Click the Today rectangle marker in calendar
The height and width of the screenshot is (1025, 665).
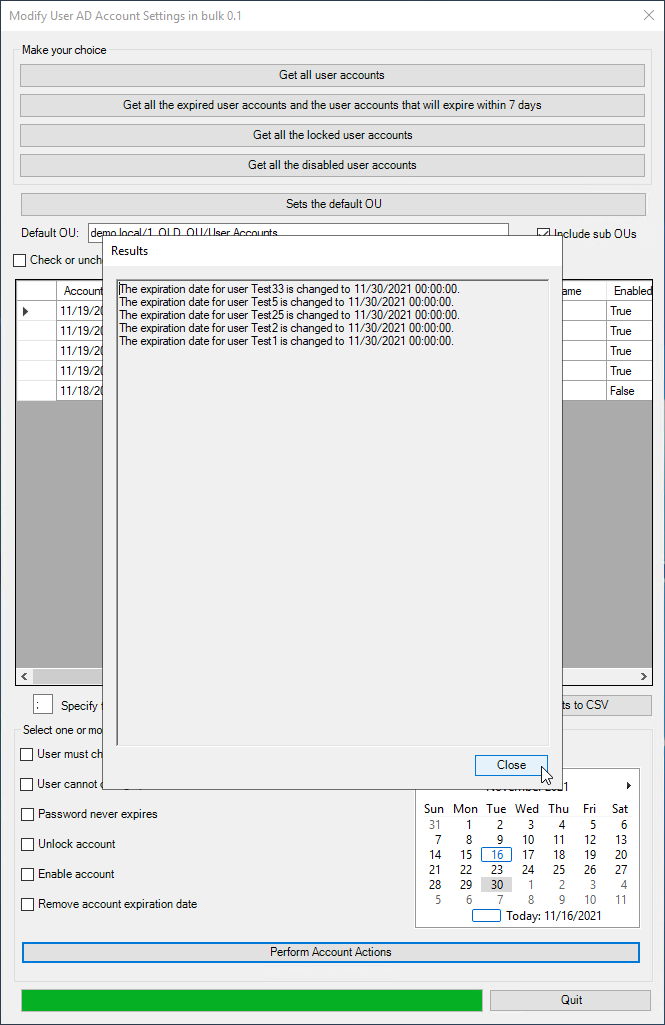coord(485,915)
